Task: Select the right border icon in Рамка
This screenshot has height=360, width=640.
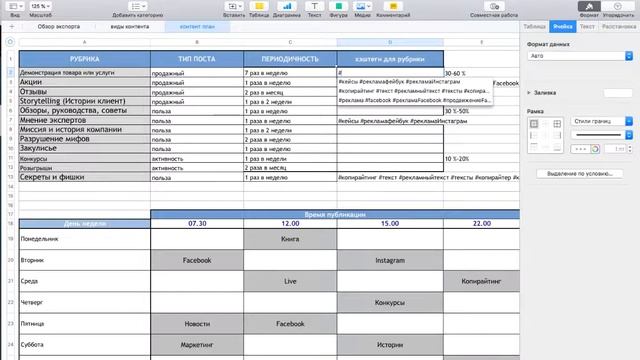Action: (x=557, y=136)
